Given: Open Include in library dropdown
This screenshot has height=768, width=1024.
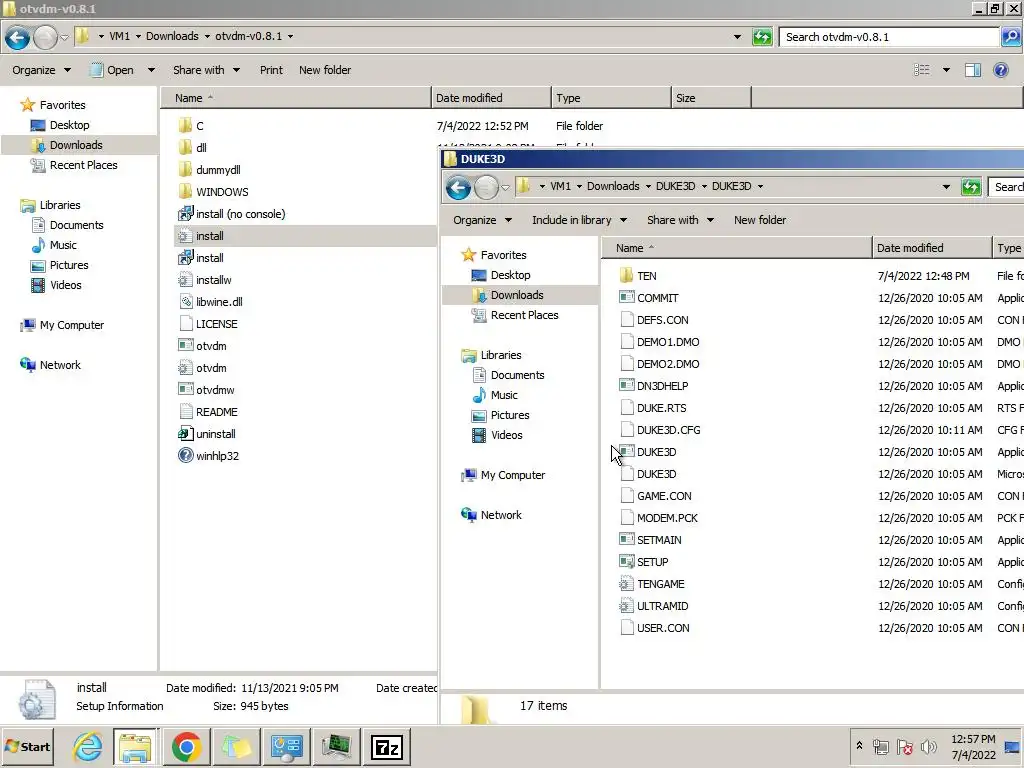Looking at the screenshot, I should click(579, 220).
